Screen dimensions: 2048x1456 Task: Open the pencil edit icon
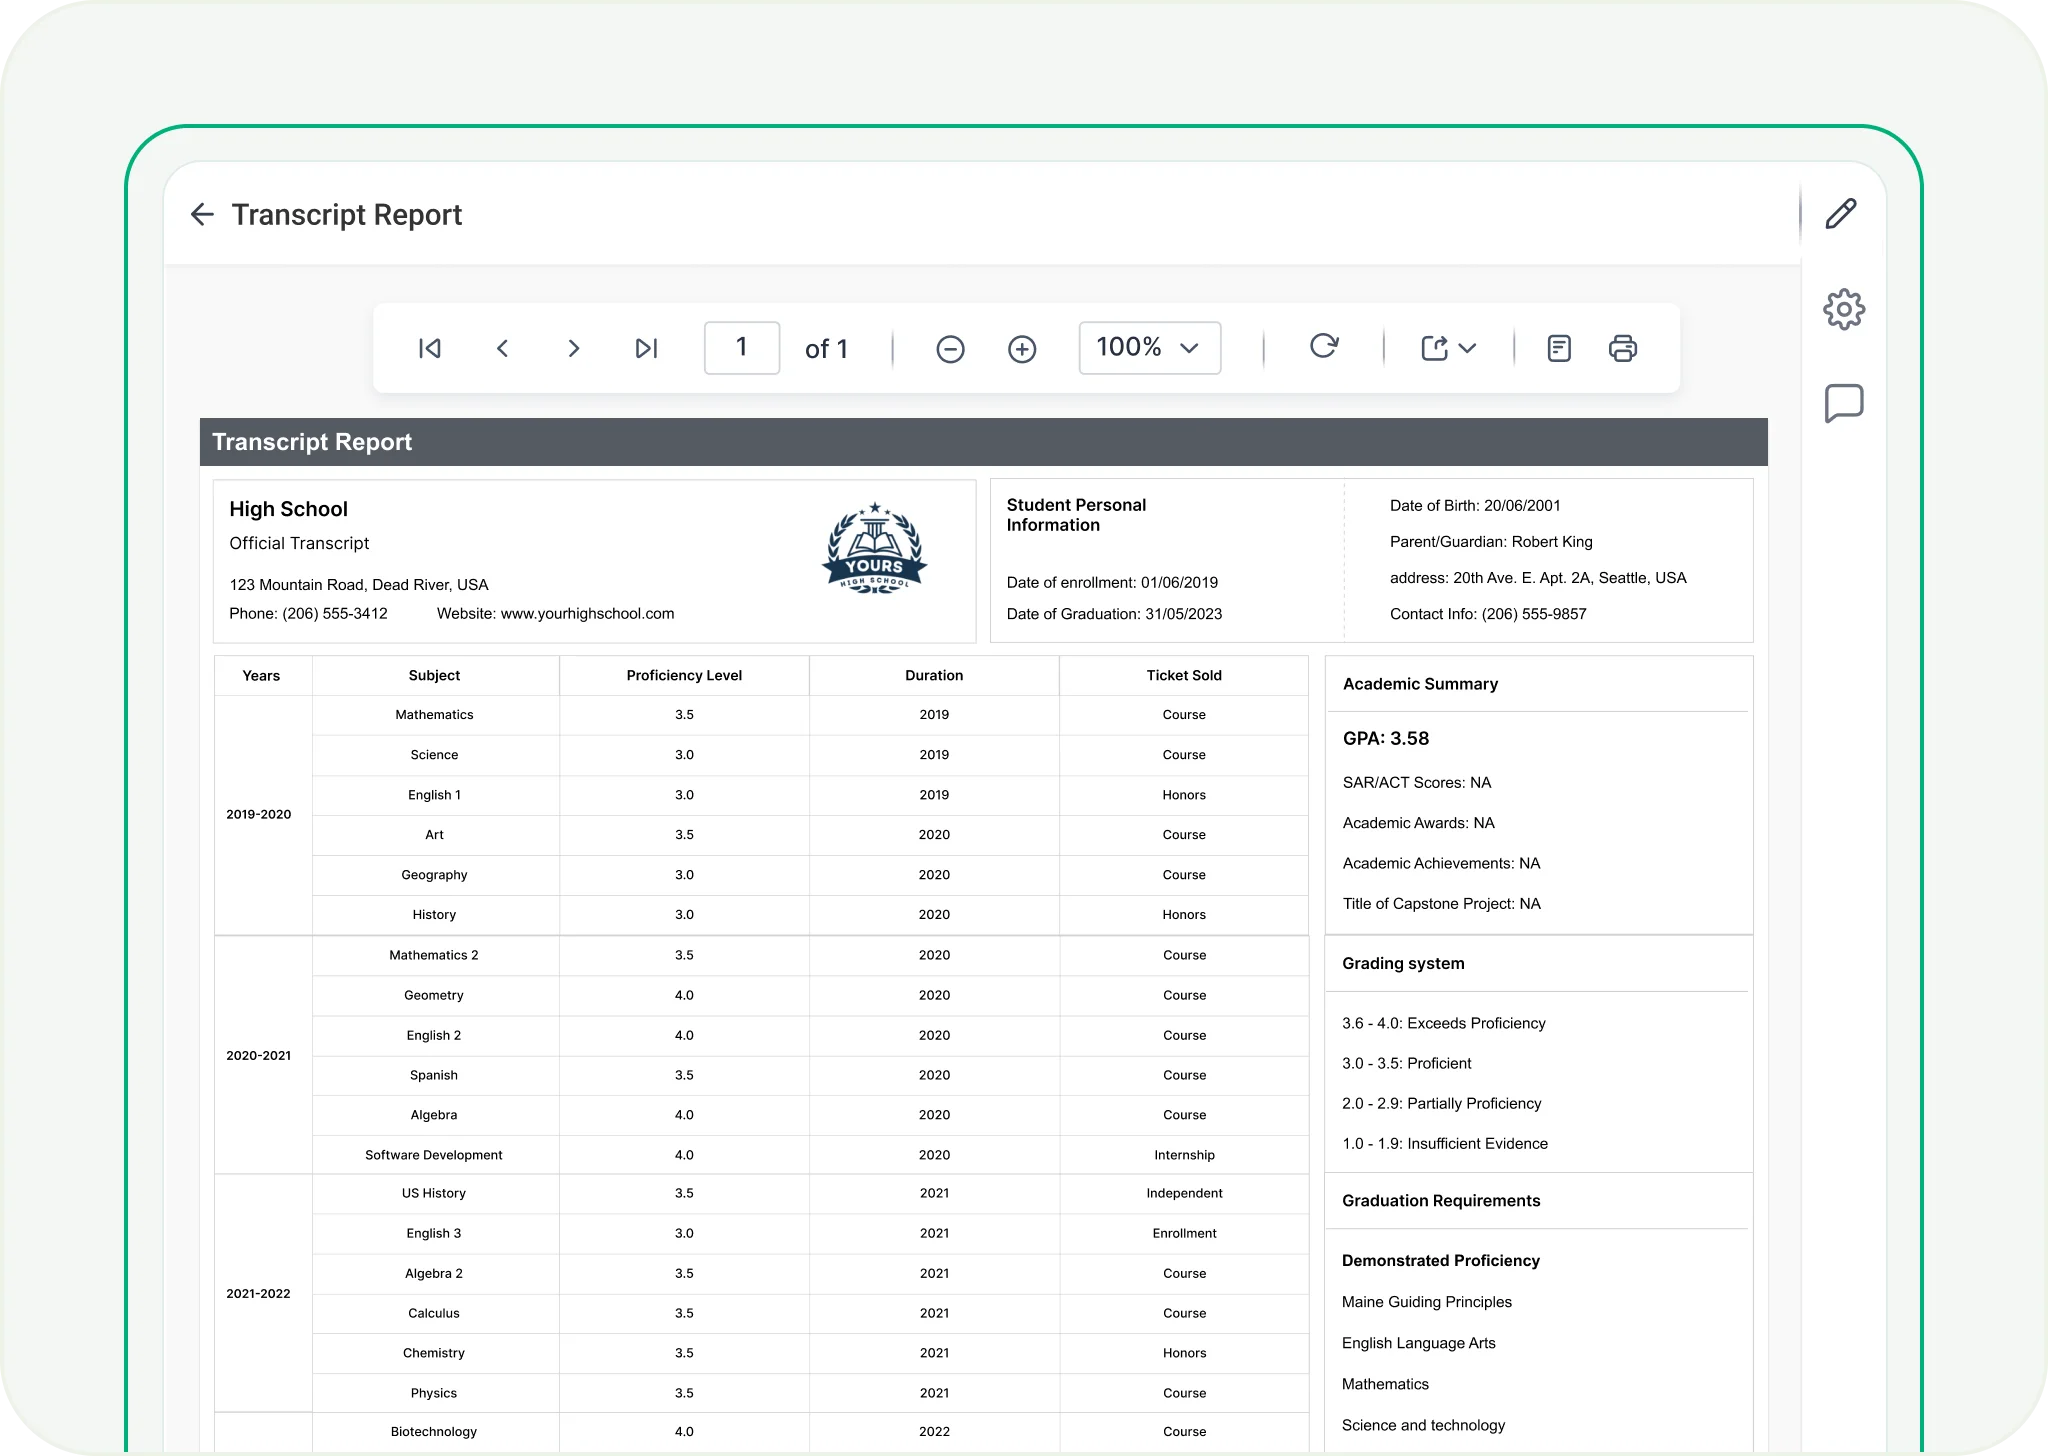point(1841,214)
